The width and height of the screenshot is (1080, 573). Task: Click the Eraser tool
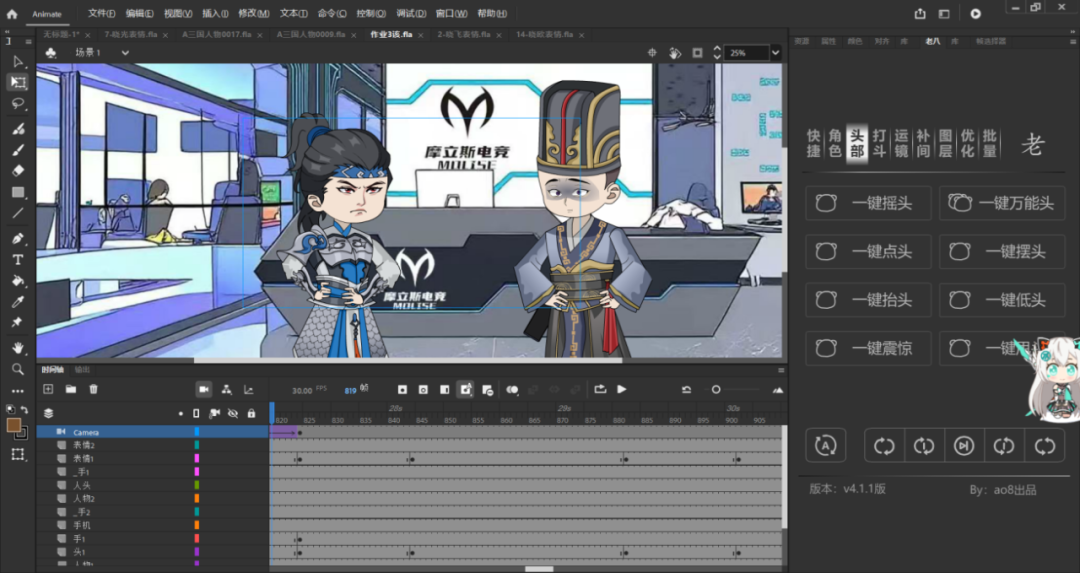tap(18, 171)
